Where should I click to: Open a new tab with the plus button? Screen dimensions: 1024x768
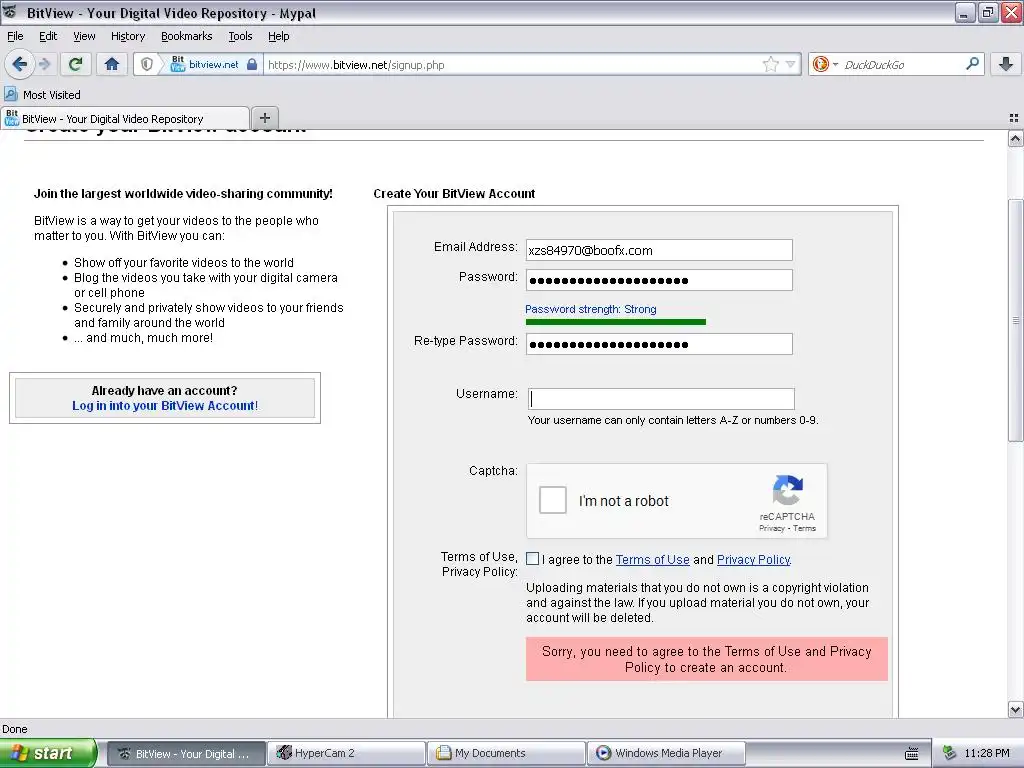pyautogui.click(x=264, y=118)
